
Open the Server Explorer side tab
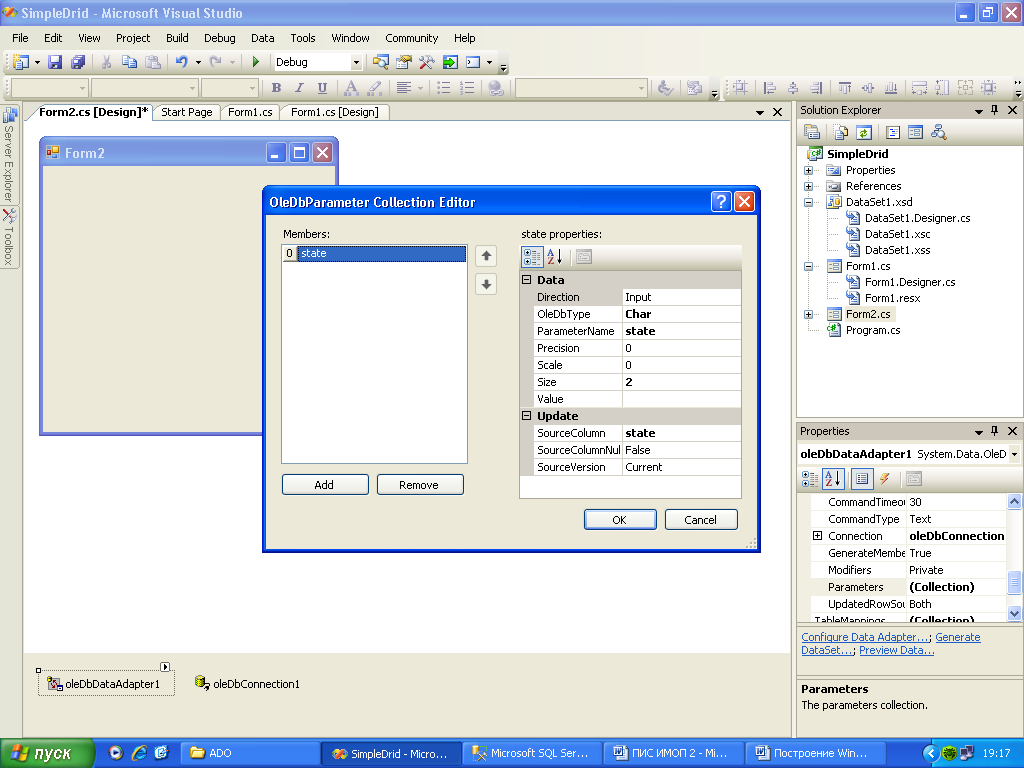click(9, 155)
